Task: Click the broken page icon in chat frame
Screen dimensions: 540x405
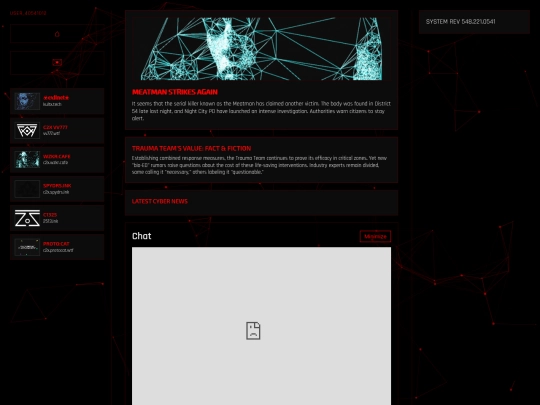Action: 253,331
